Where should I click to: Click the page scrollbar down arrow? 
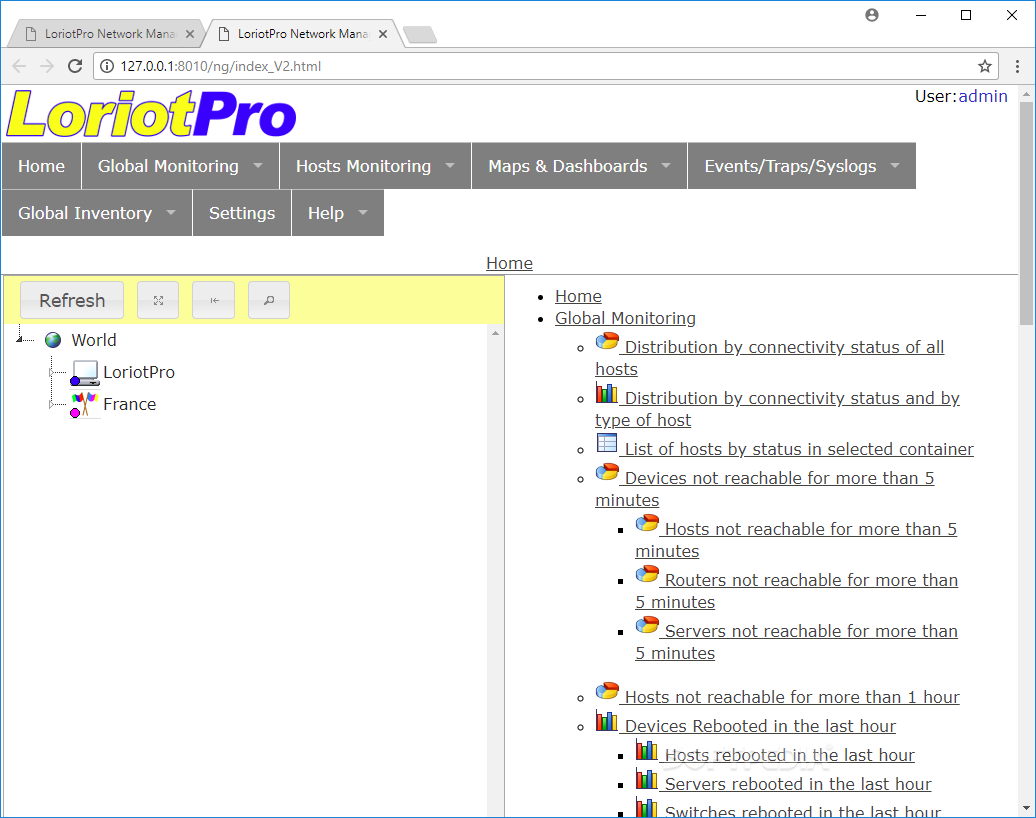(x=1026, y=808)
